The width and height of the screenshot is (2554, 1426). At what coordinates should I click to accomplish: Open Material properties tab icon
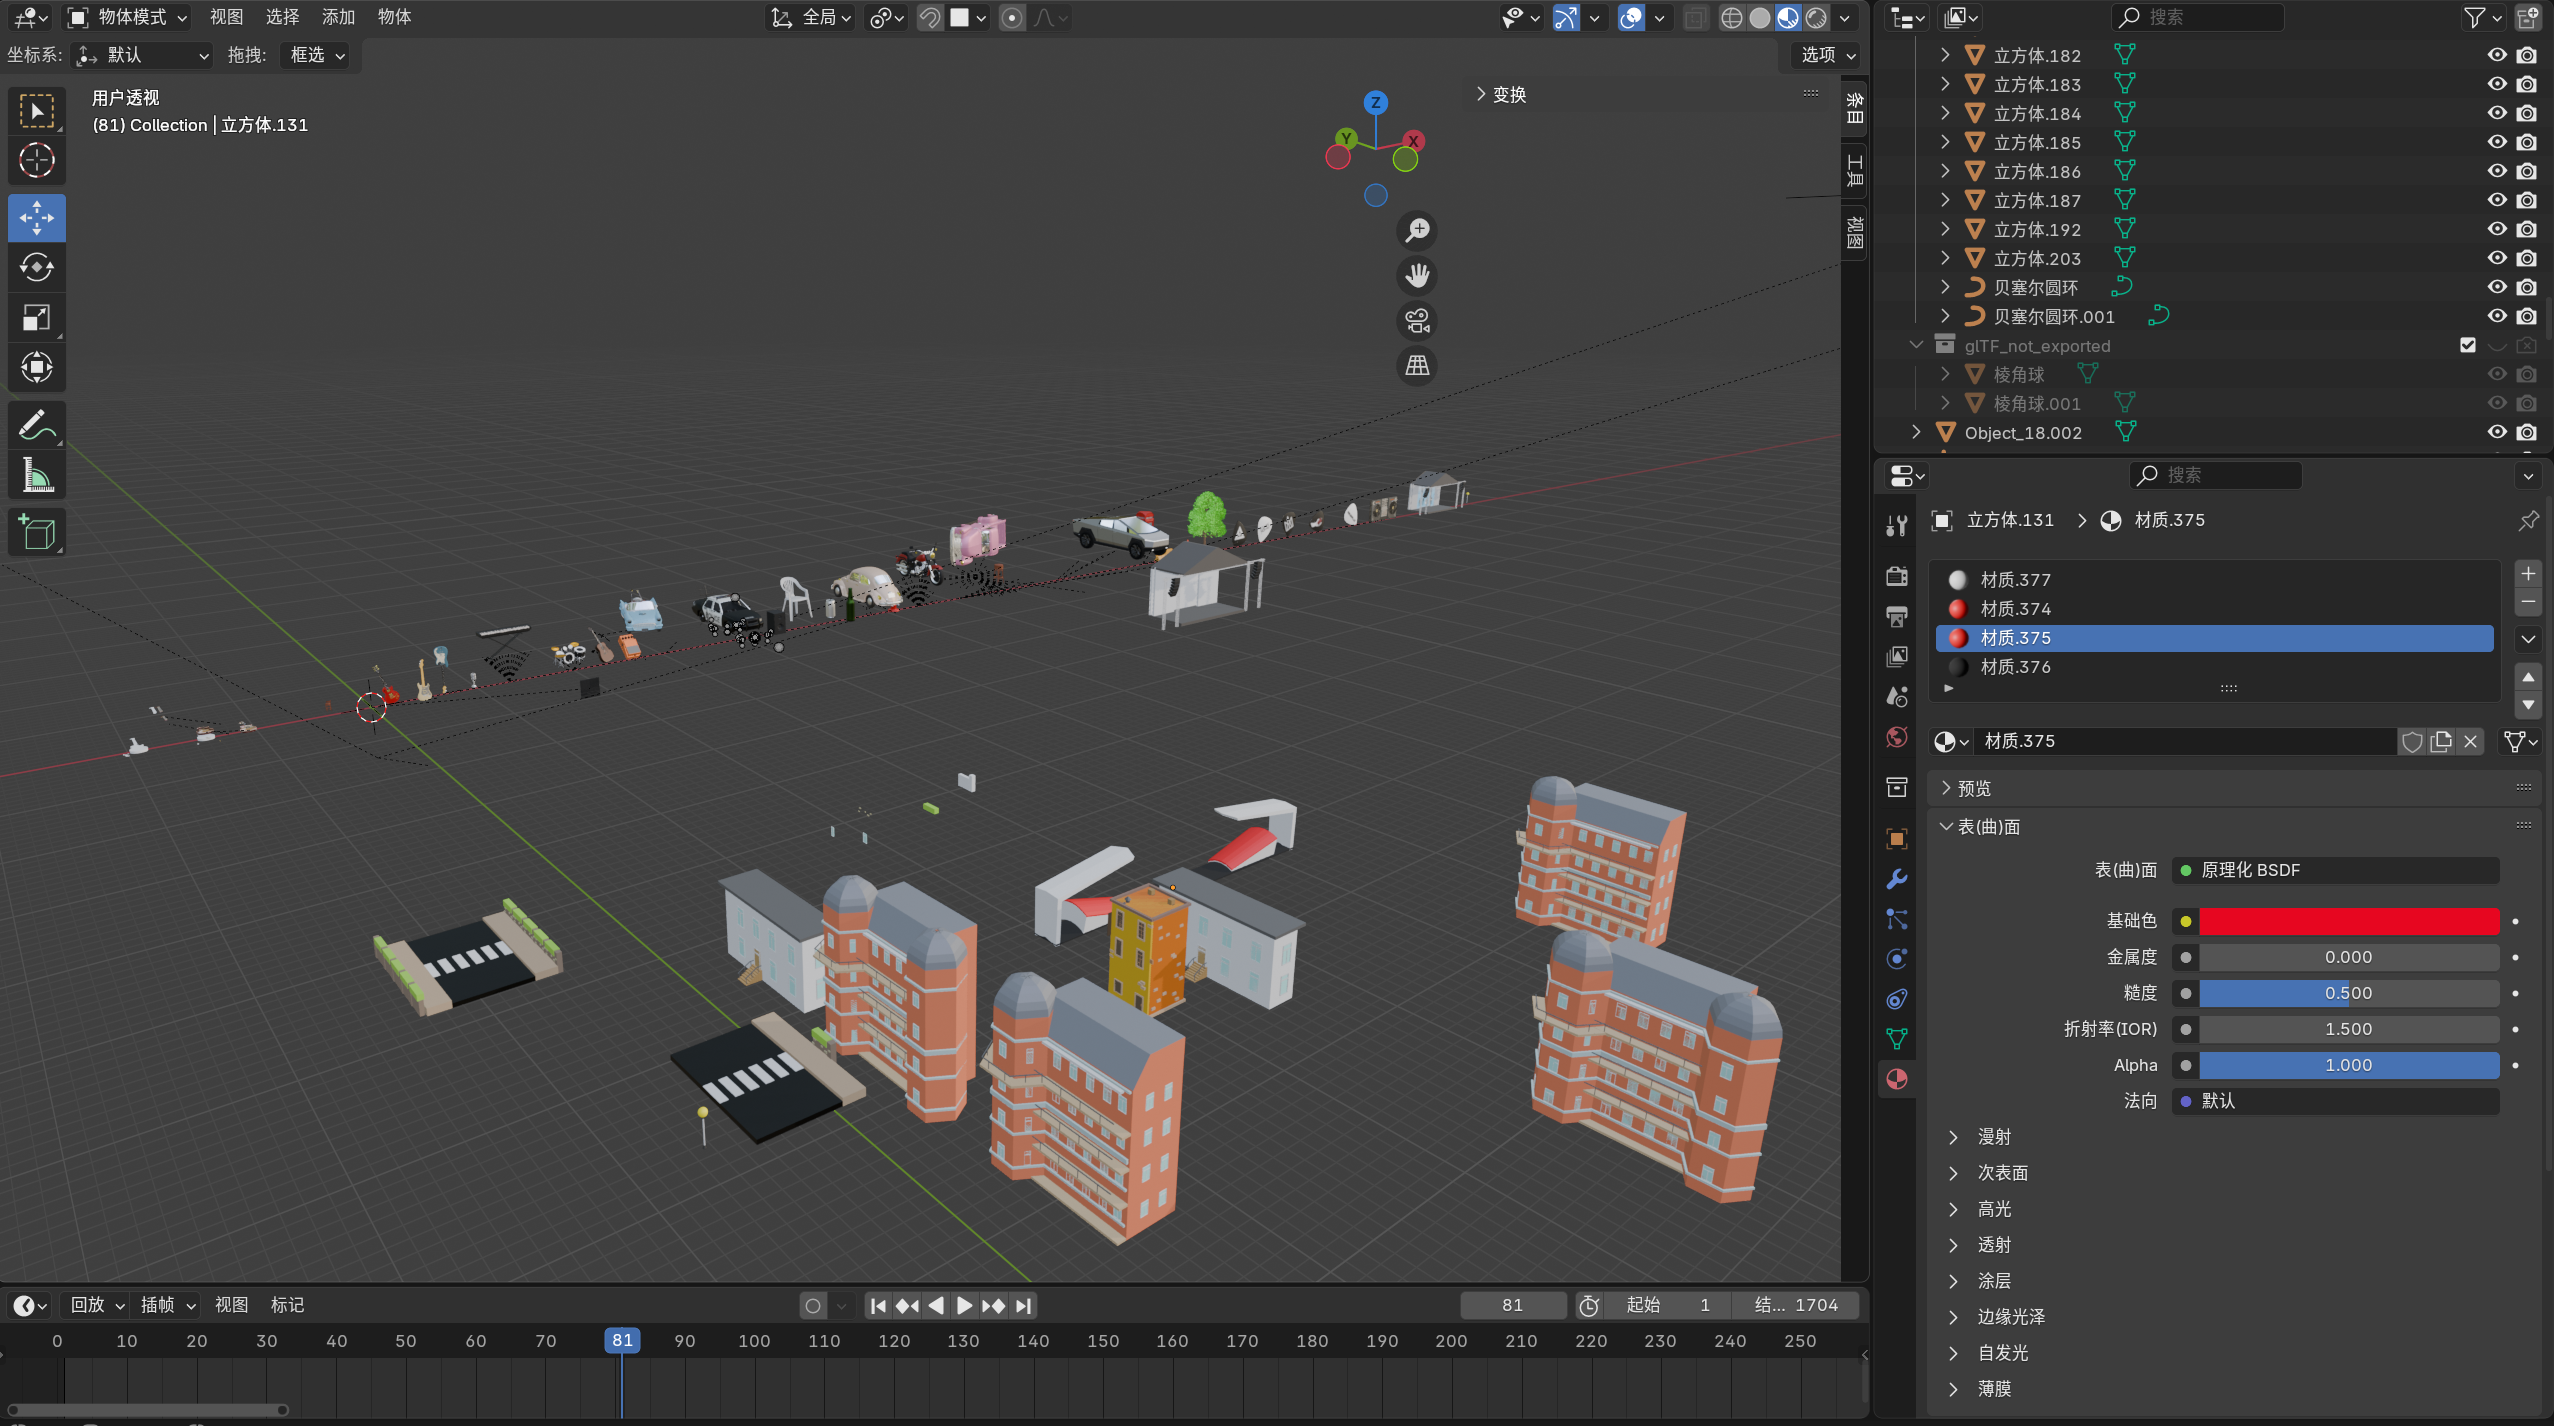1897,1079
